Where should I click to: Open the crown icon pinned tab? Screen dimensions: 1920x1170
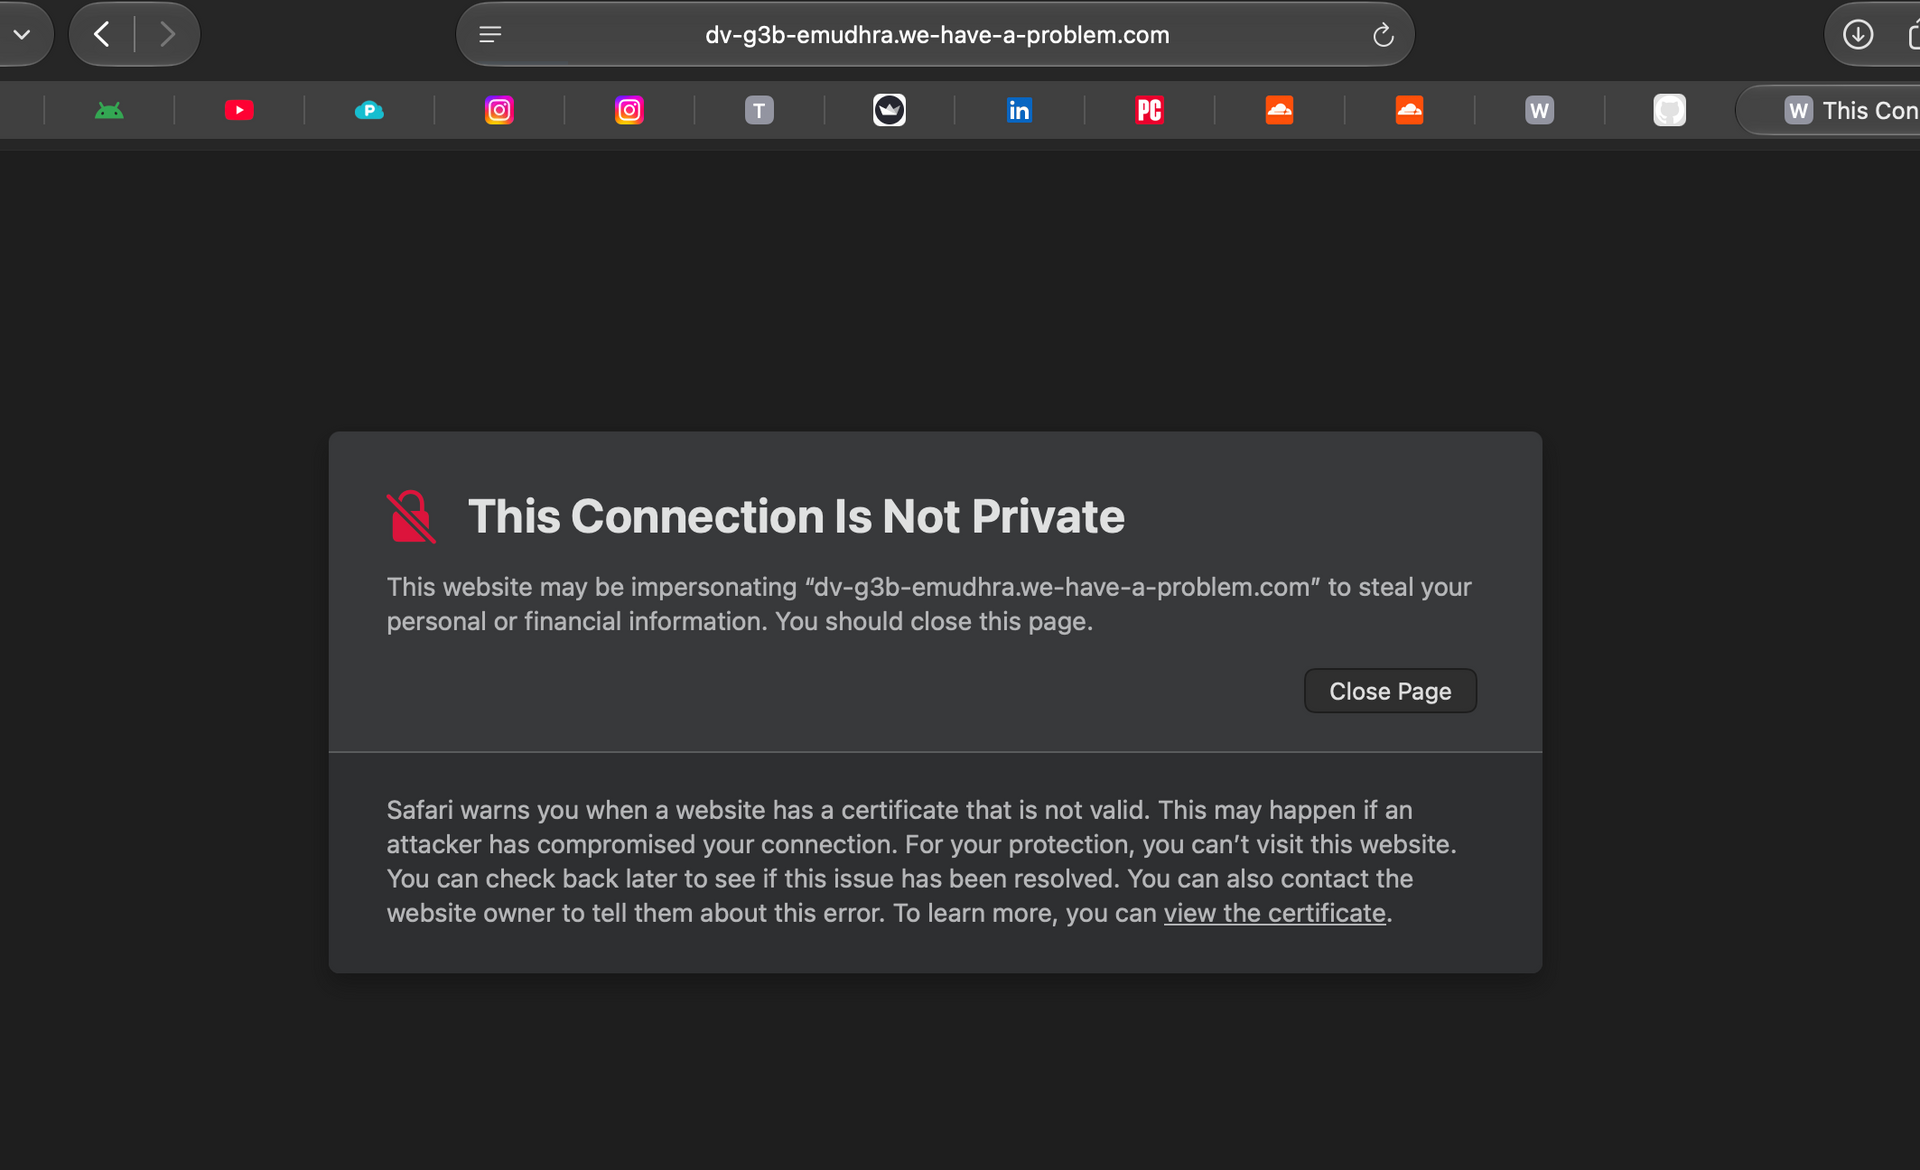click(889, 110)
